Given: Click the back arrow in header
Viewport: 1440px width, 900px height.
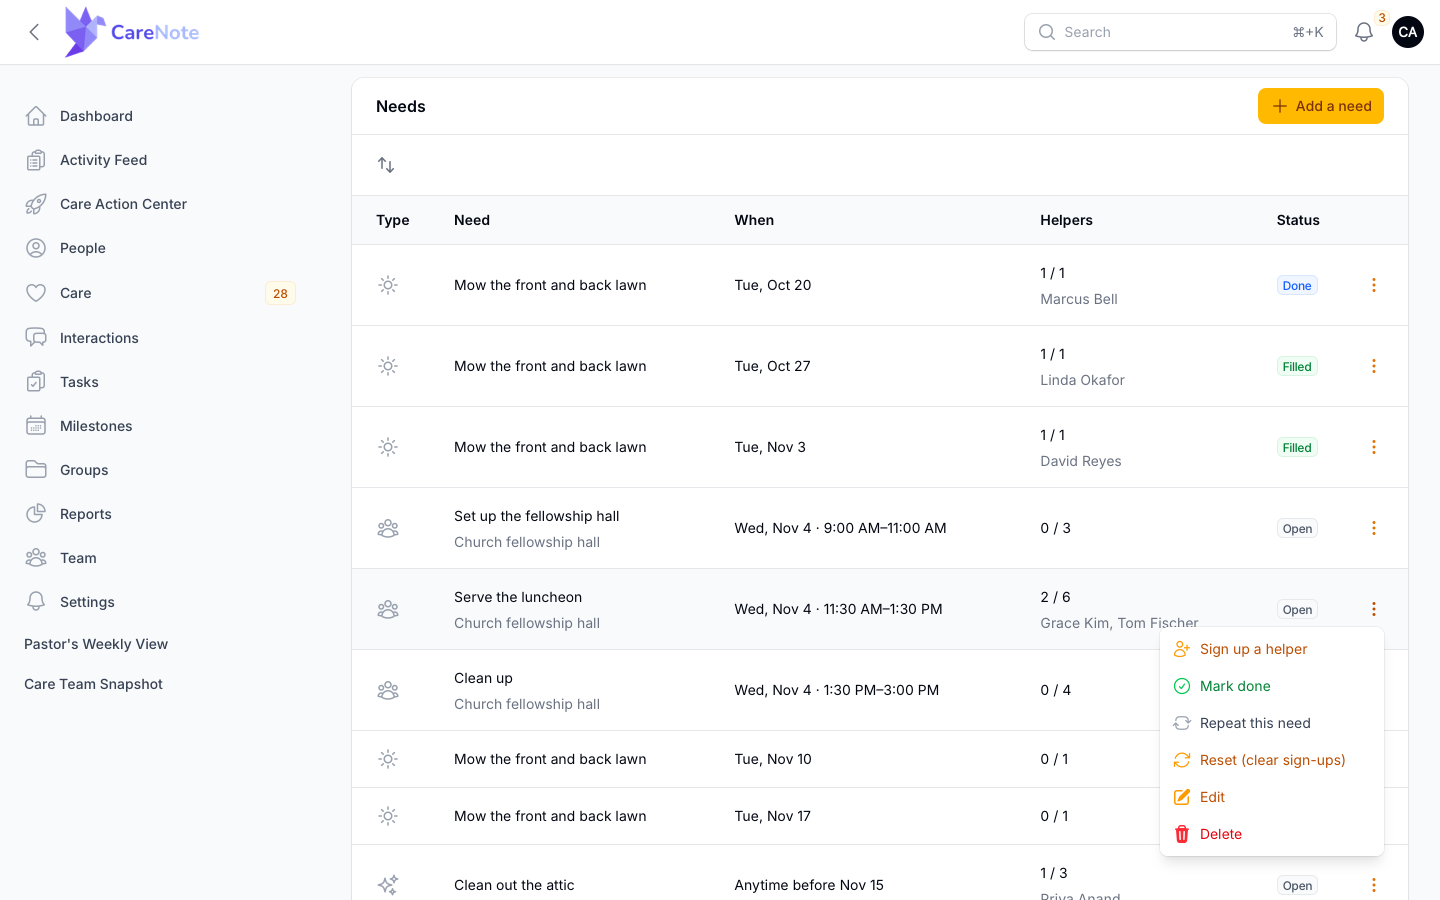Looking at the screenshot, I should pyautogui.click(x=34, y=32).
